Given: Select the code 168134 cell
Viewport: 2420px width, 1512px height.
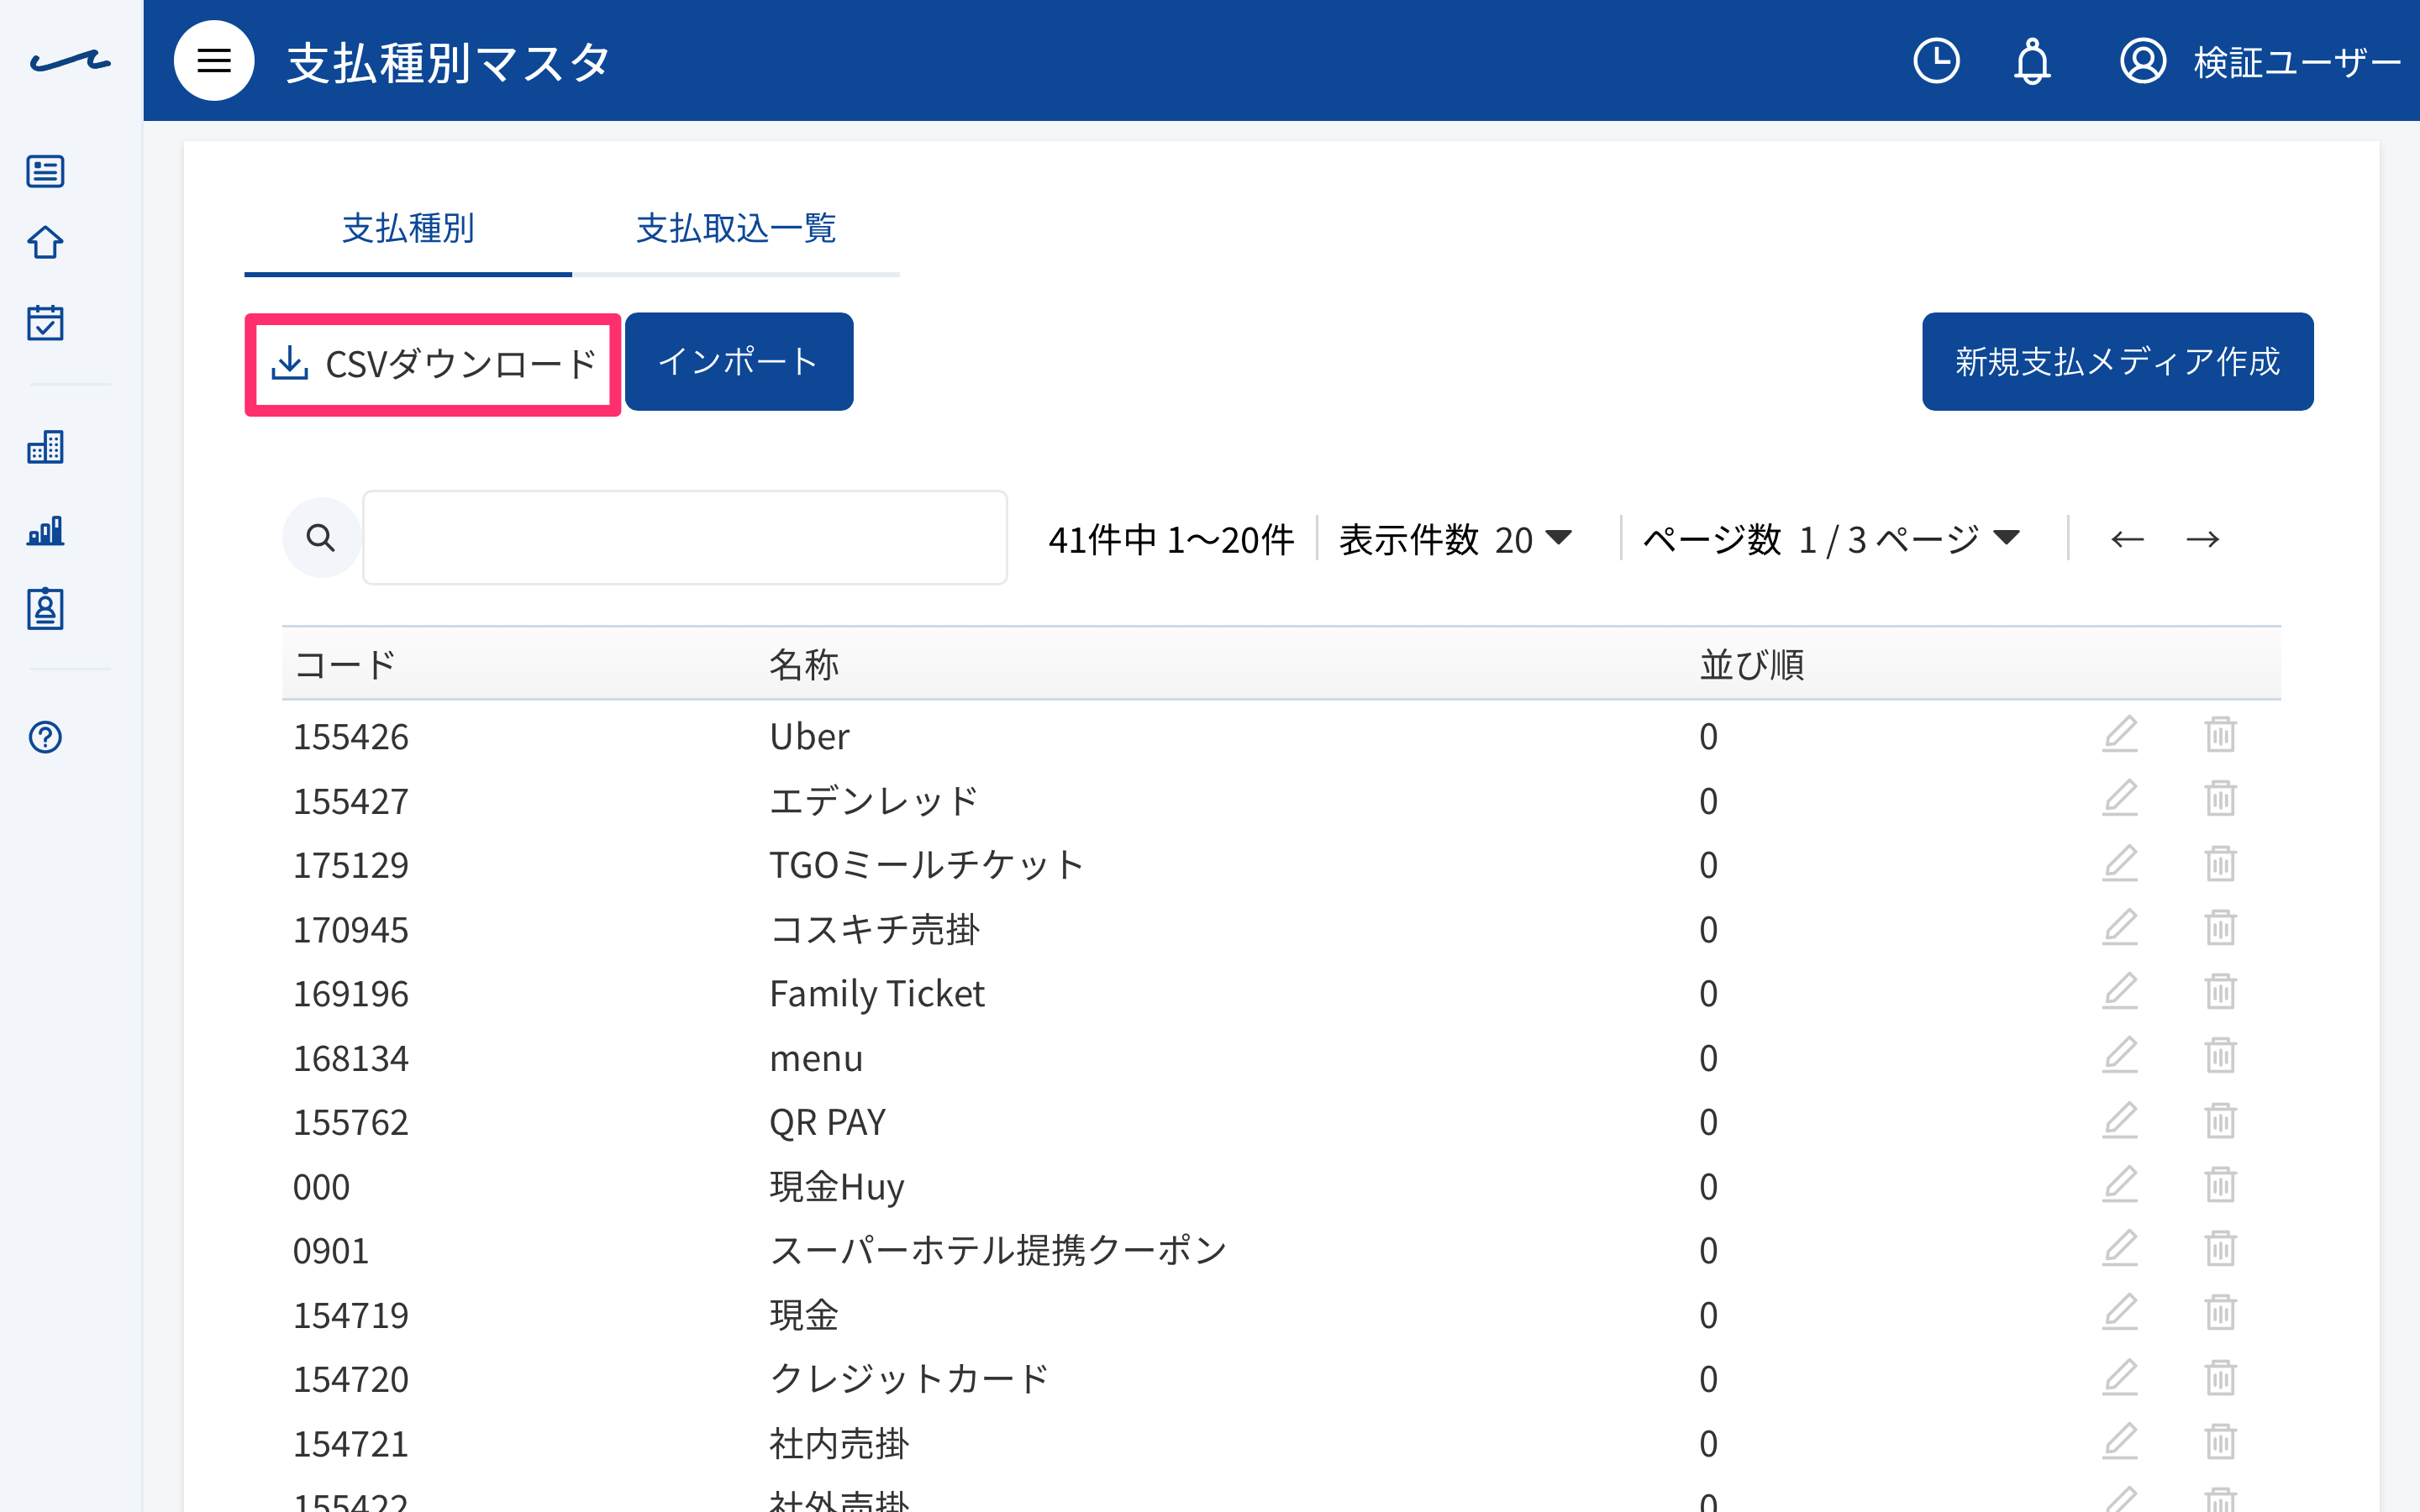Looking at the screenshot, I should tap(351, 1058).
